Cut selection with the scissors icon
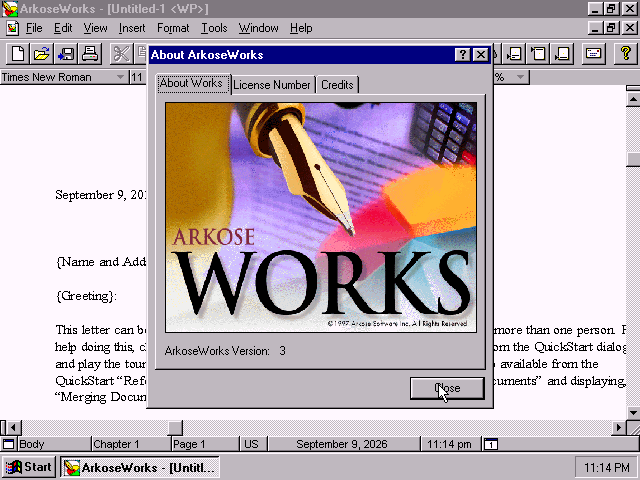 [121, 53]
